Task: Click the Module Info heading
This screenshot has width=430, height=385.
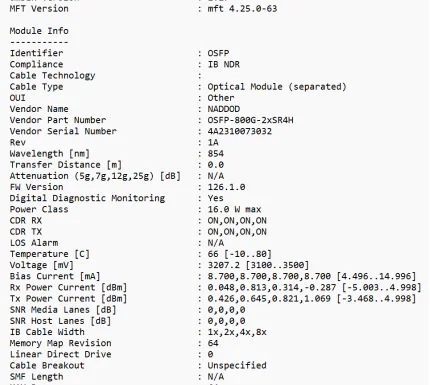Action: (x=39, y=31)
